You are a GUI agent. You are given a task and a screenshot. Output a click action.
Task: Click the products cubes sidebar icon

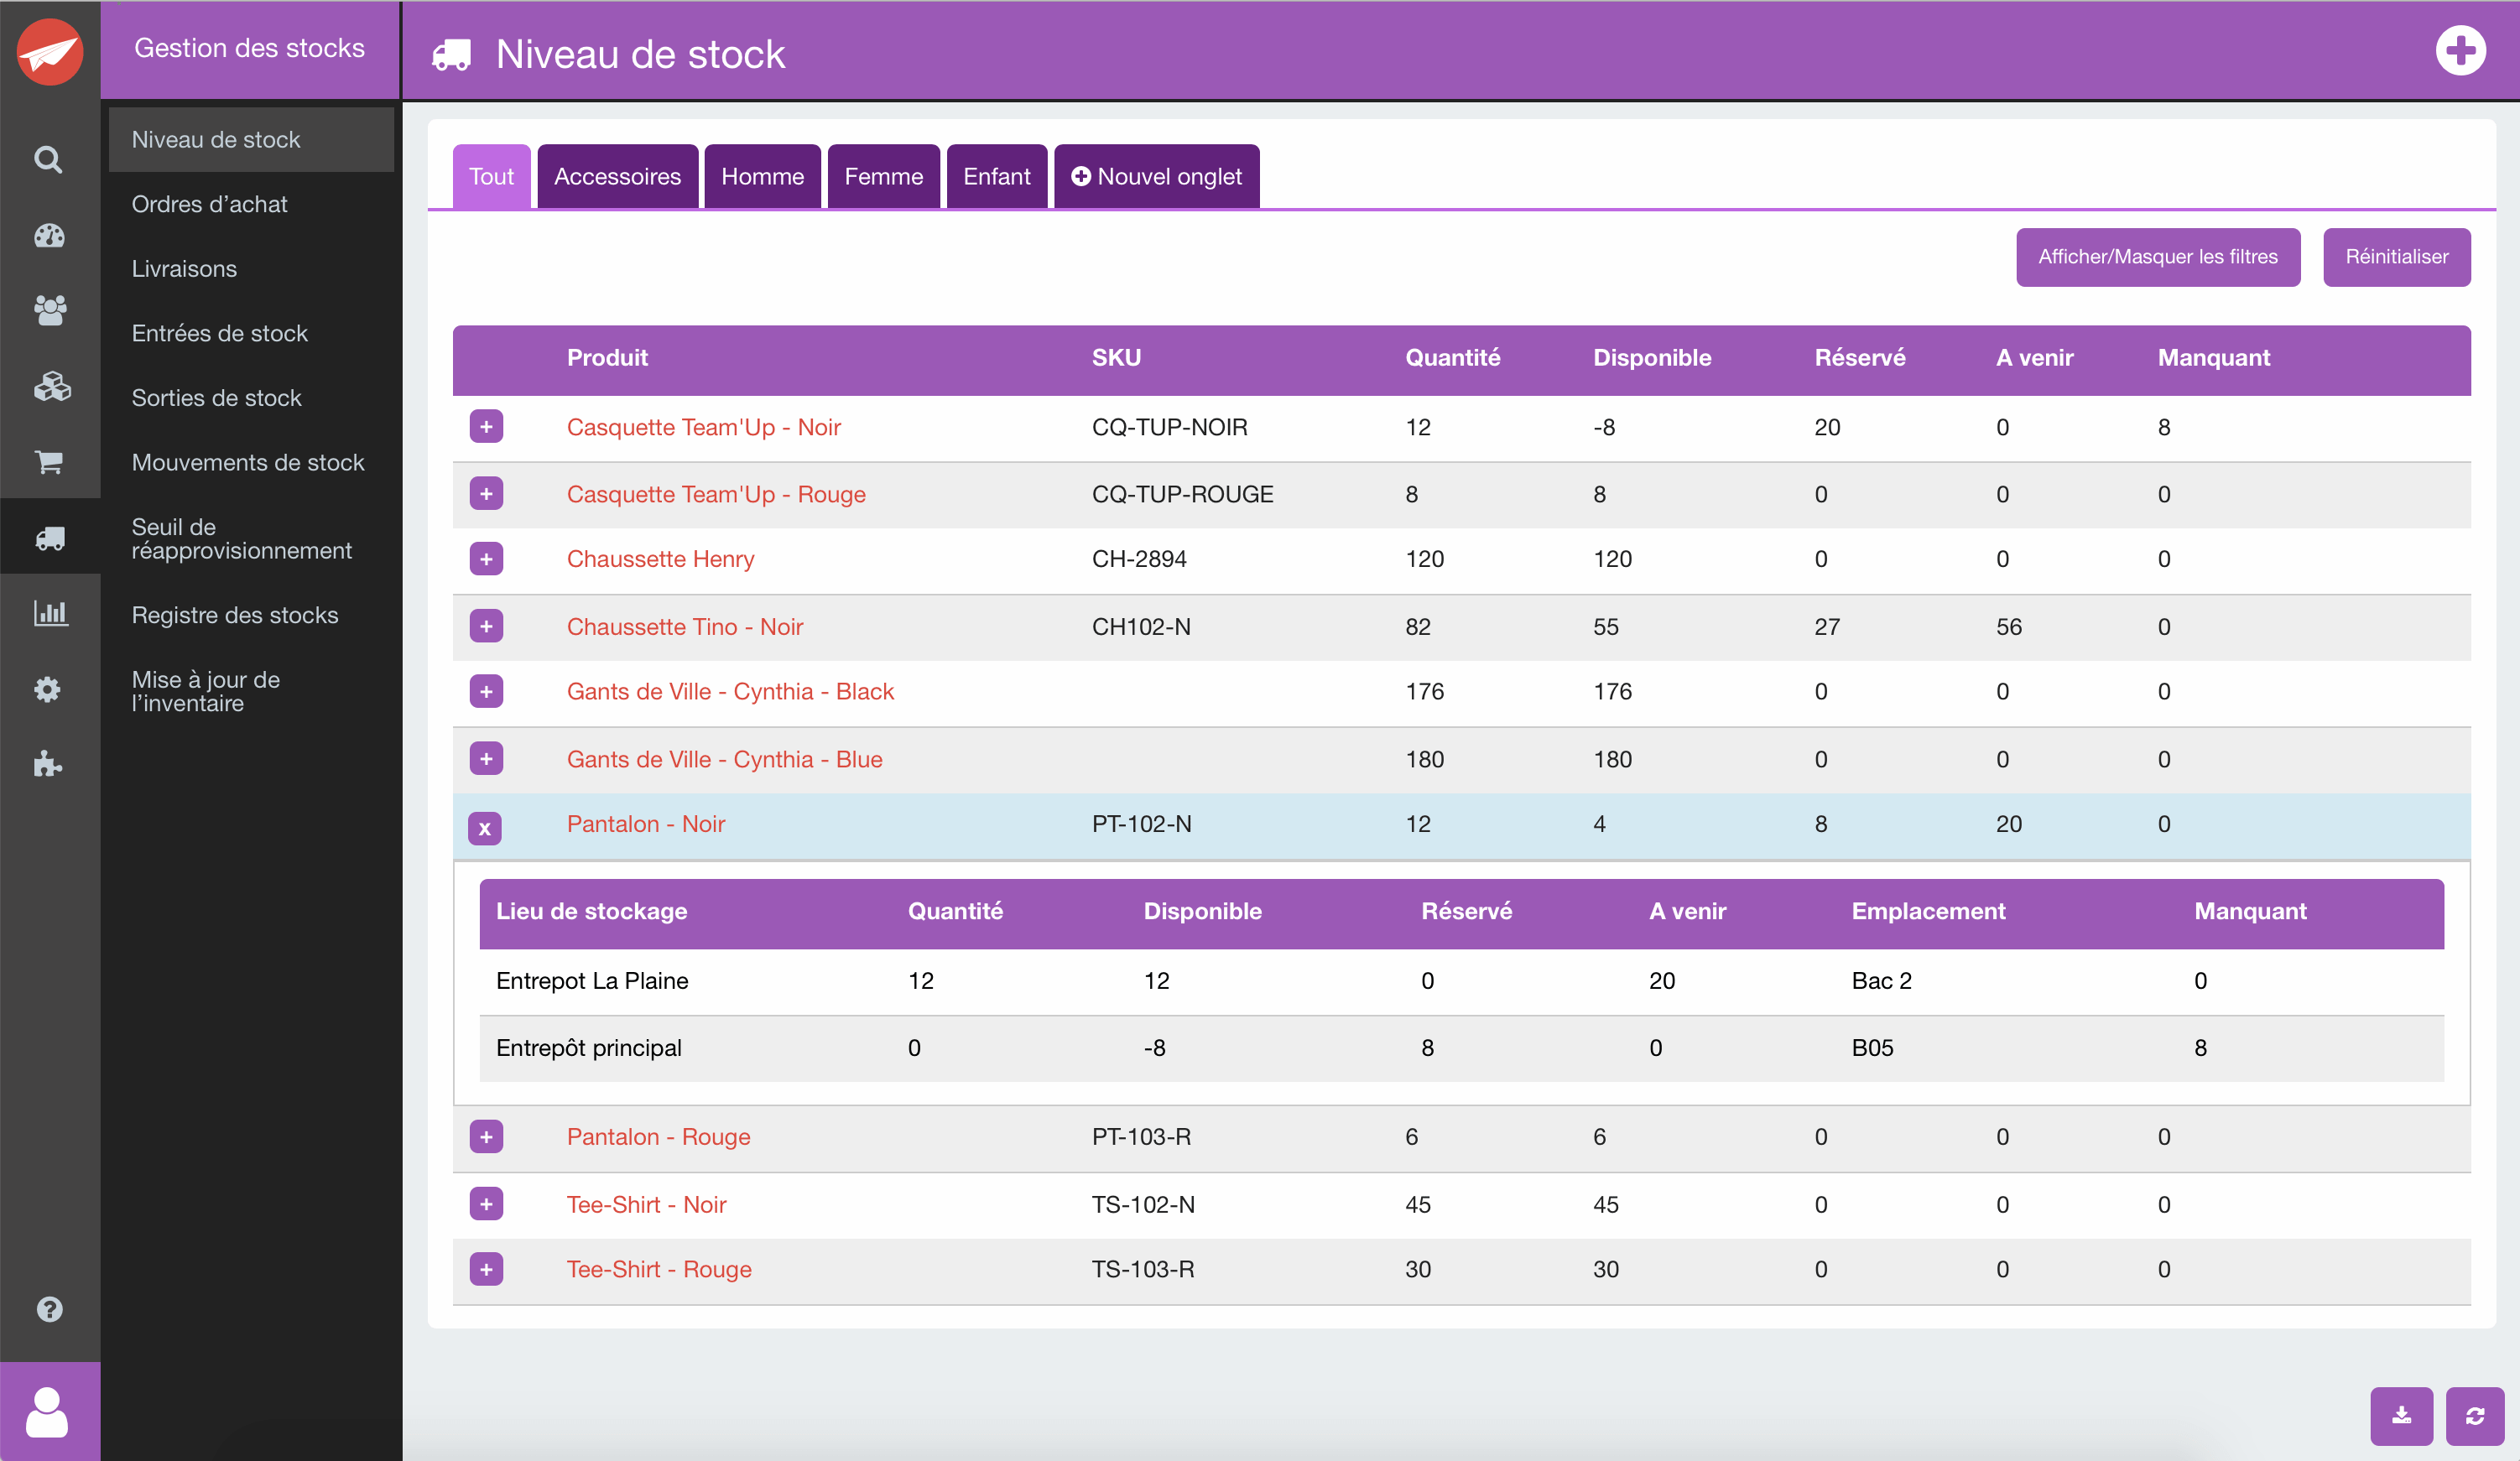click(51, 386)
